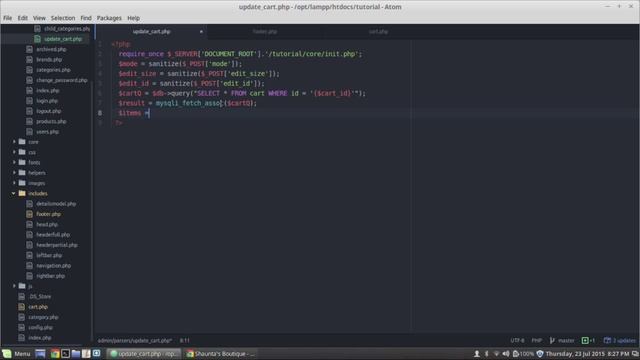Switch to Shaunta's Boutique Chrome window

click(220, 353)
